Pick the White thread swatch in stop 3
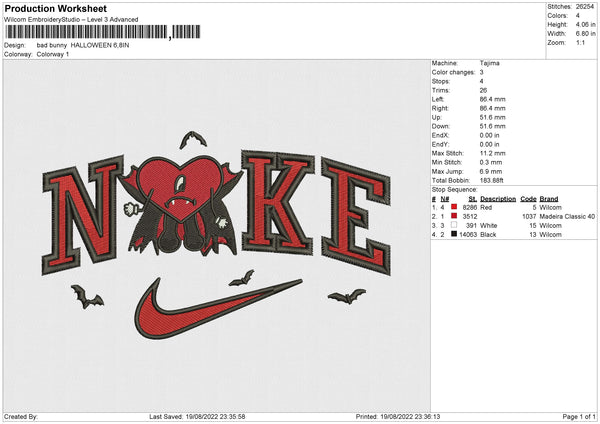600x424 pixels. 454,225
